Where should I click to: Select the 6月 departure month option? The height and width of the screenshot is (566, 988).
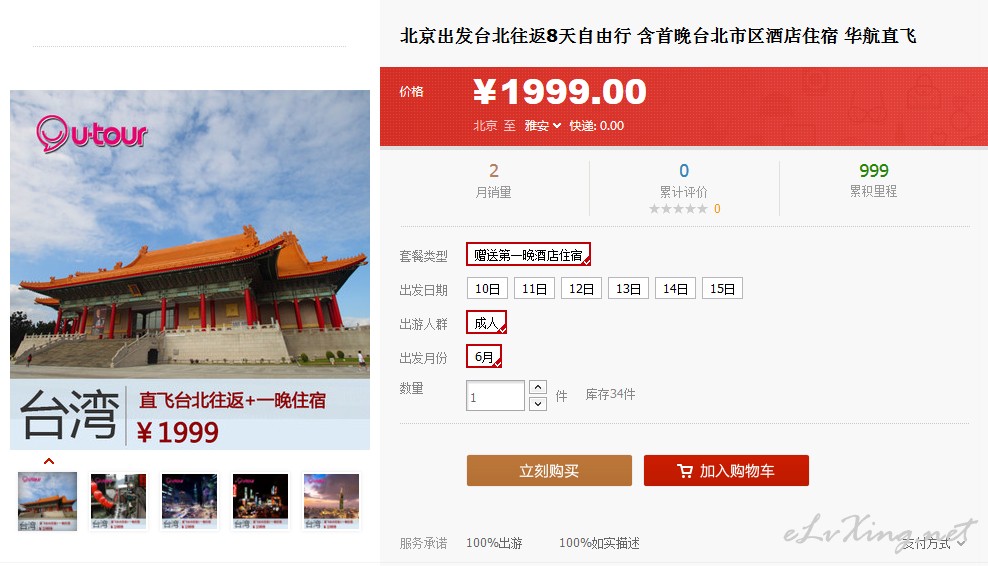[x=484, y=357]
